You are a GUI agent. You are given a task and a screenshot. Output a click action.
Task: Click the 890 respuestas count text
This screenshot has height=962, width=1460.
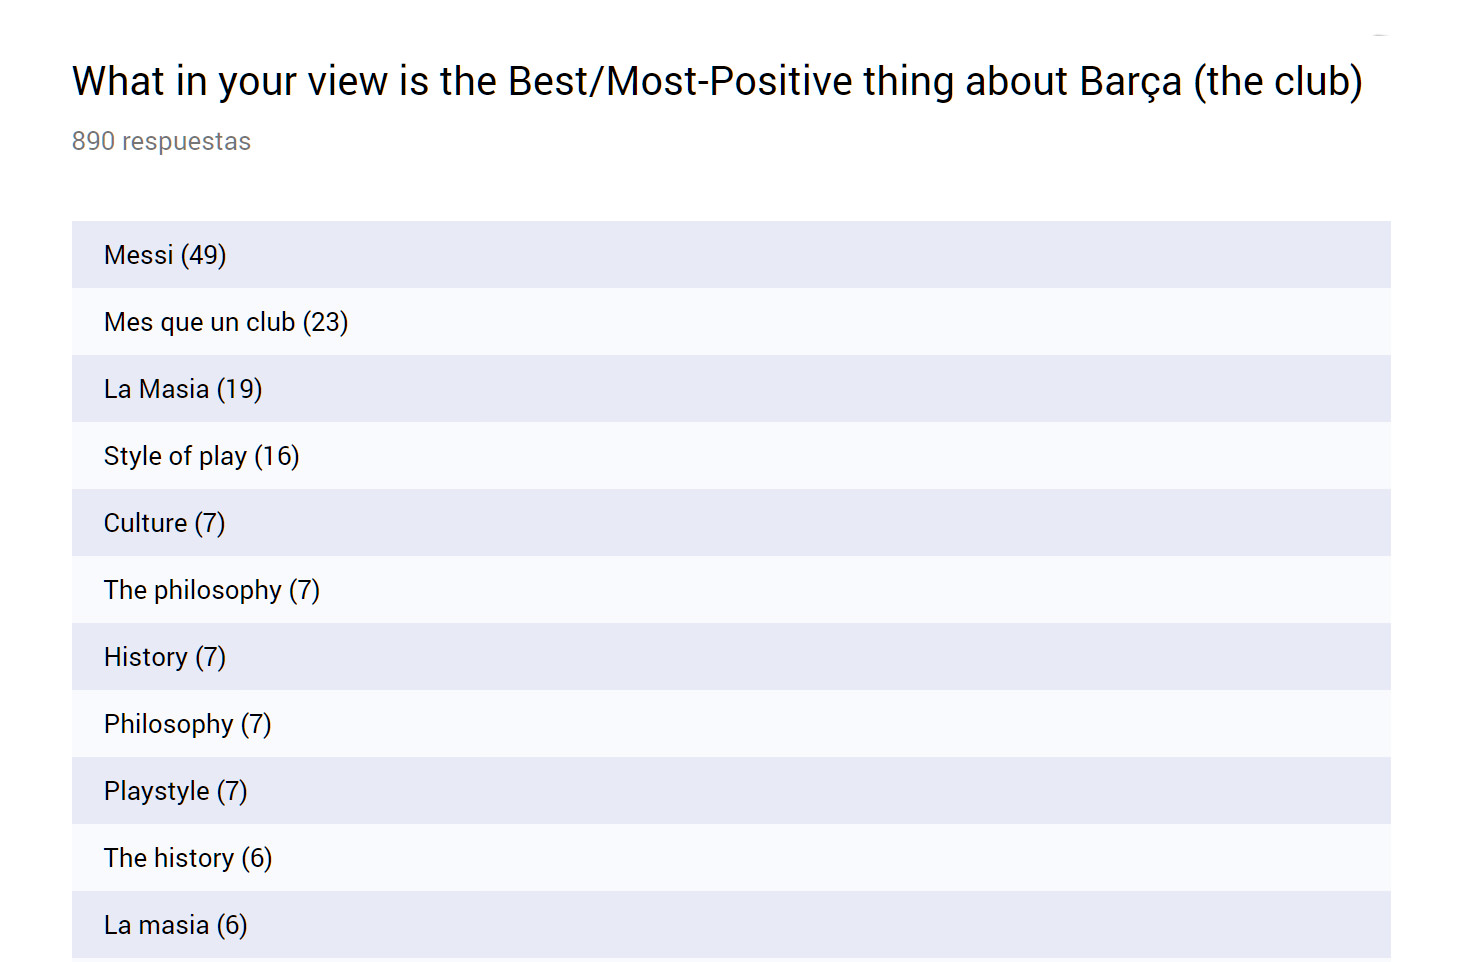[x=161, y=141]
